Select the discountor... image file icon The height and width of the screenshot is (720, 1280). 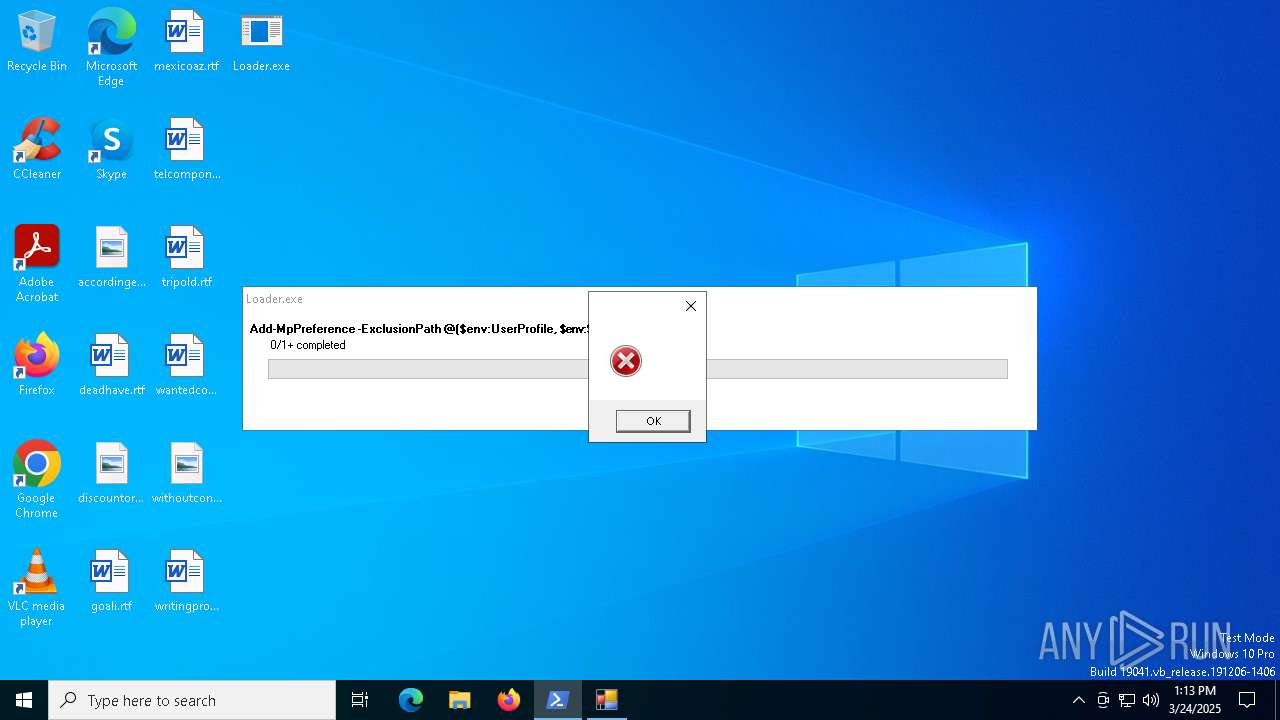[x=111, y=474]
